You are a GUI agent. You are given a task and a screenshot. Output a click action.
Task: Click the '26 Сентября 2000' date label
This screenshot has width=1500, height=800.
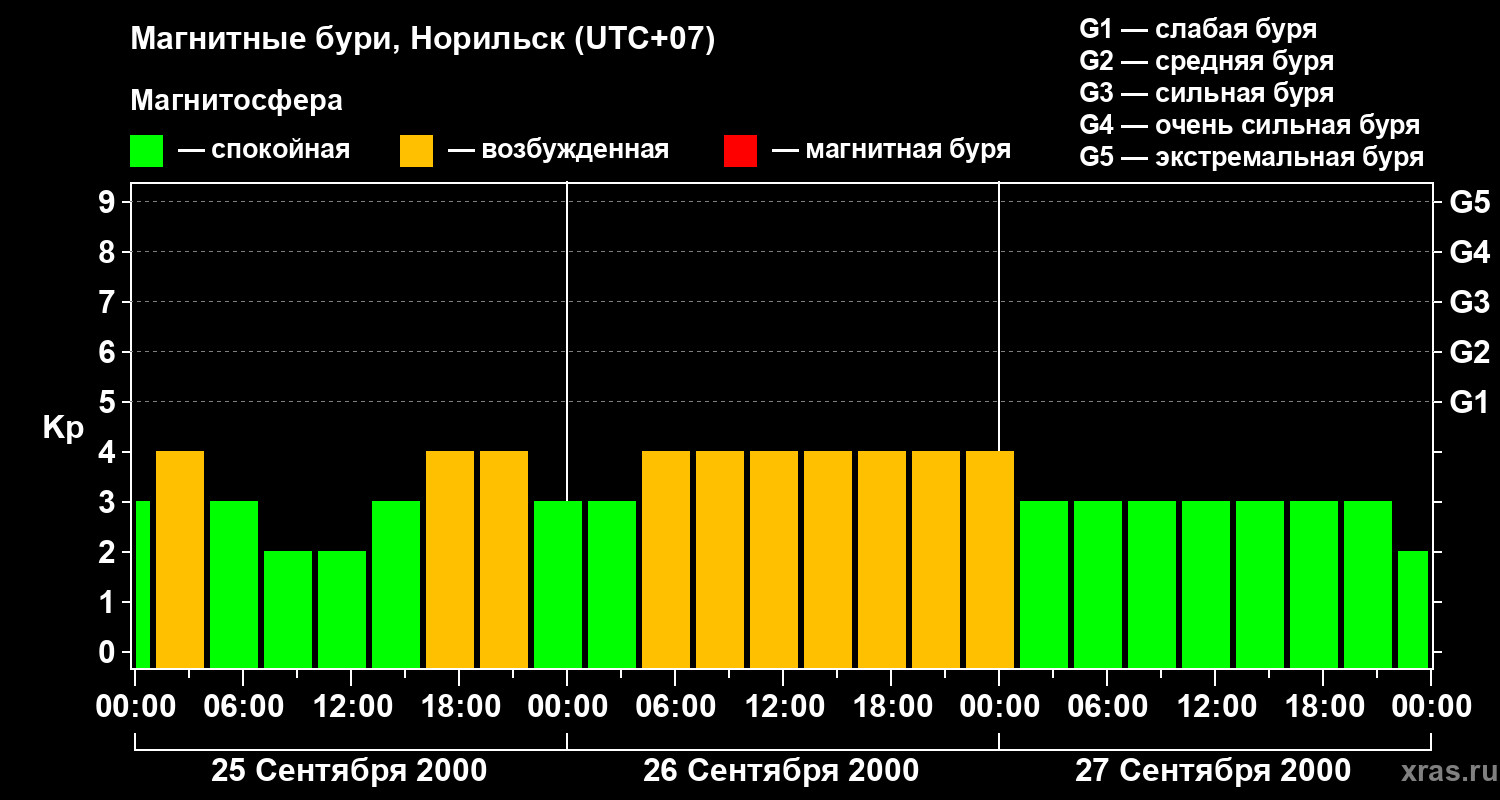pos(781,771)
